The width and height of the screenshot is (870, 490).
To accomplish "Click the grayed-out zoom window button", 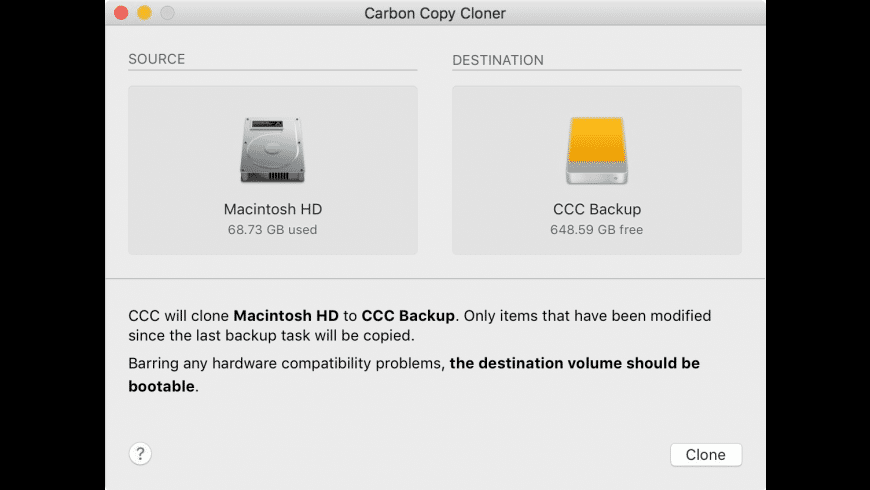I will (x=168, y=13).
